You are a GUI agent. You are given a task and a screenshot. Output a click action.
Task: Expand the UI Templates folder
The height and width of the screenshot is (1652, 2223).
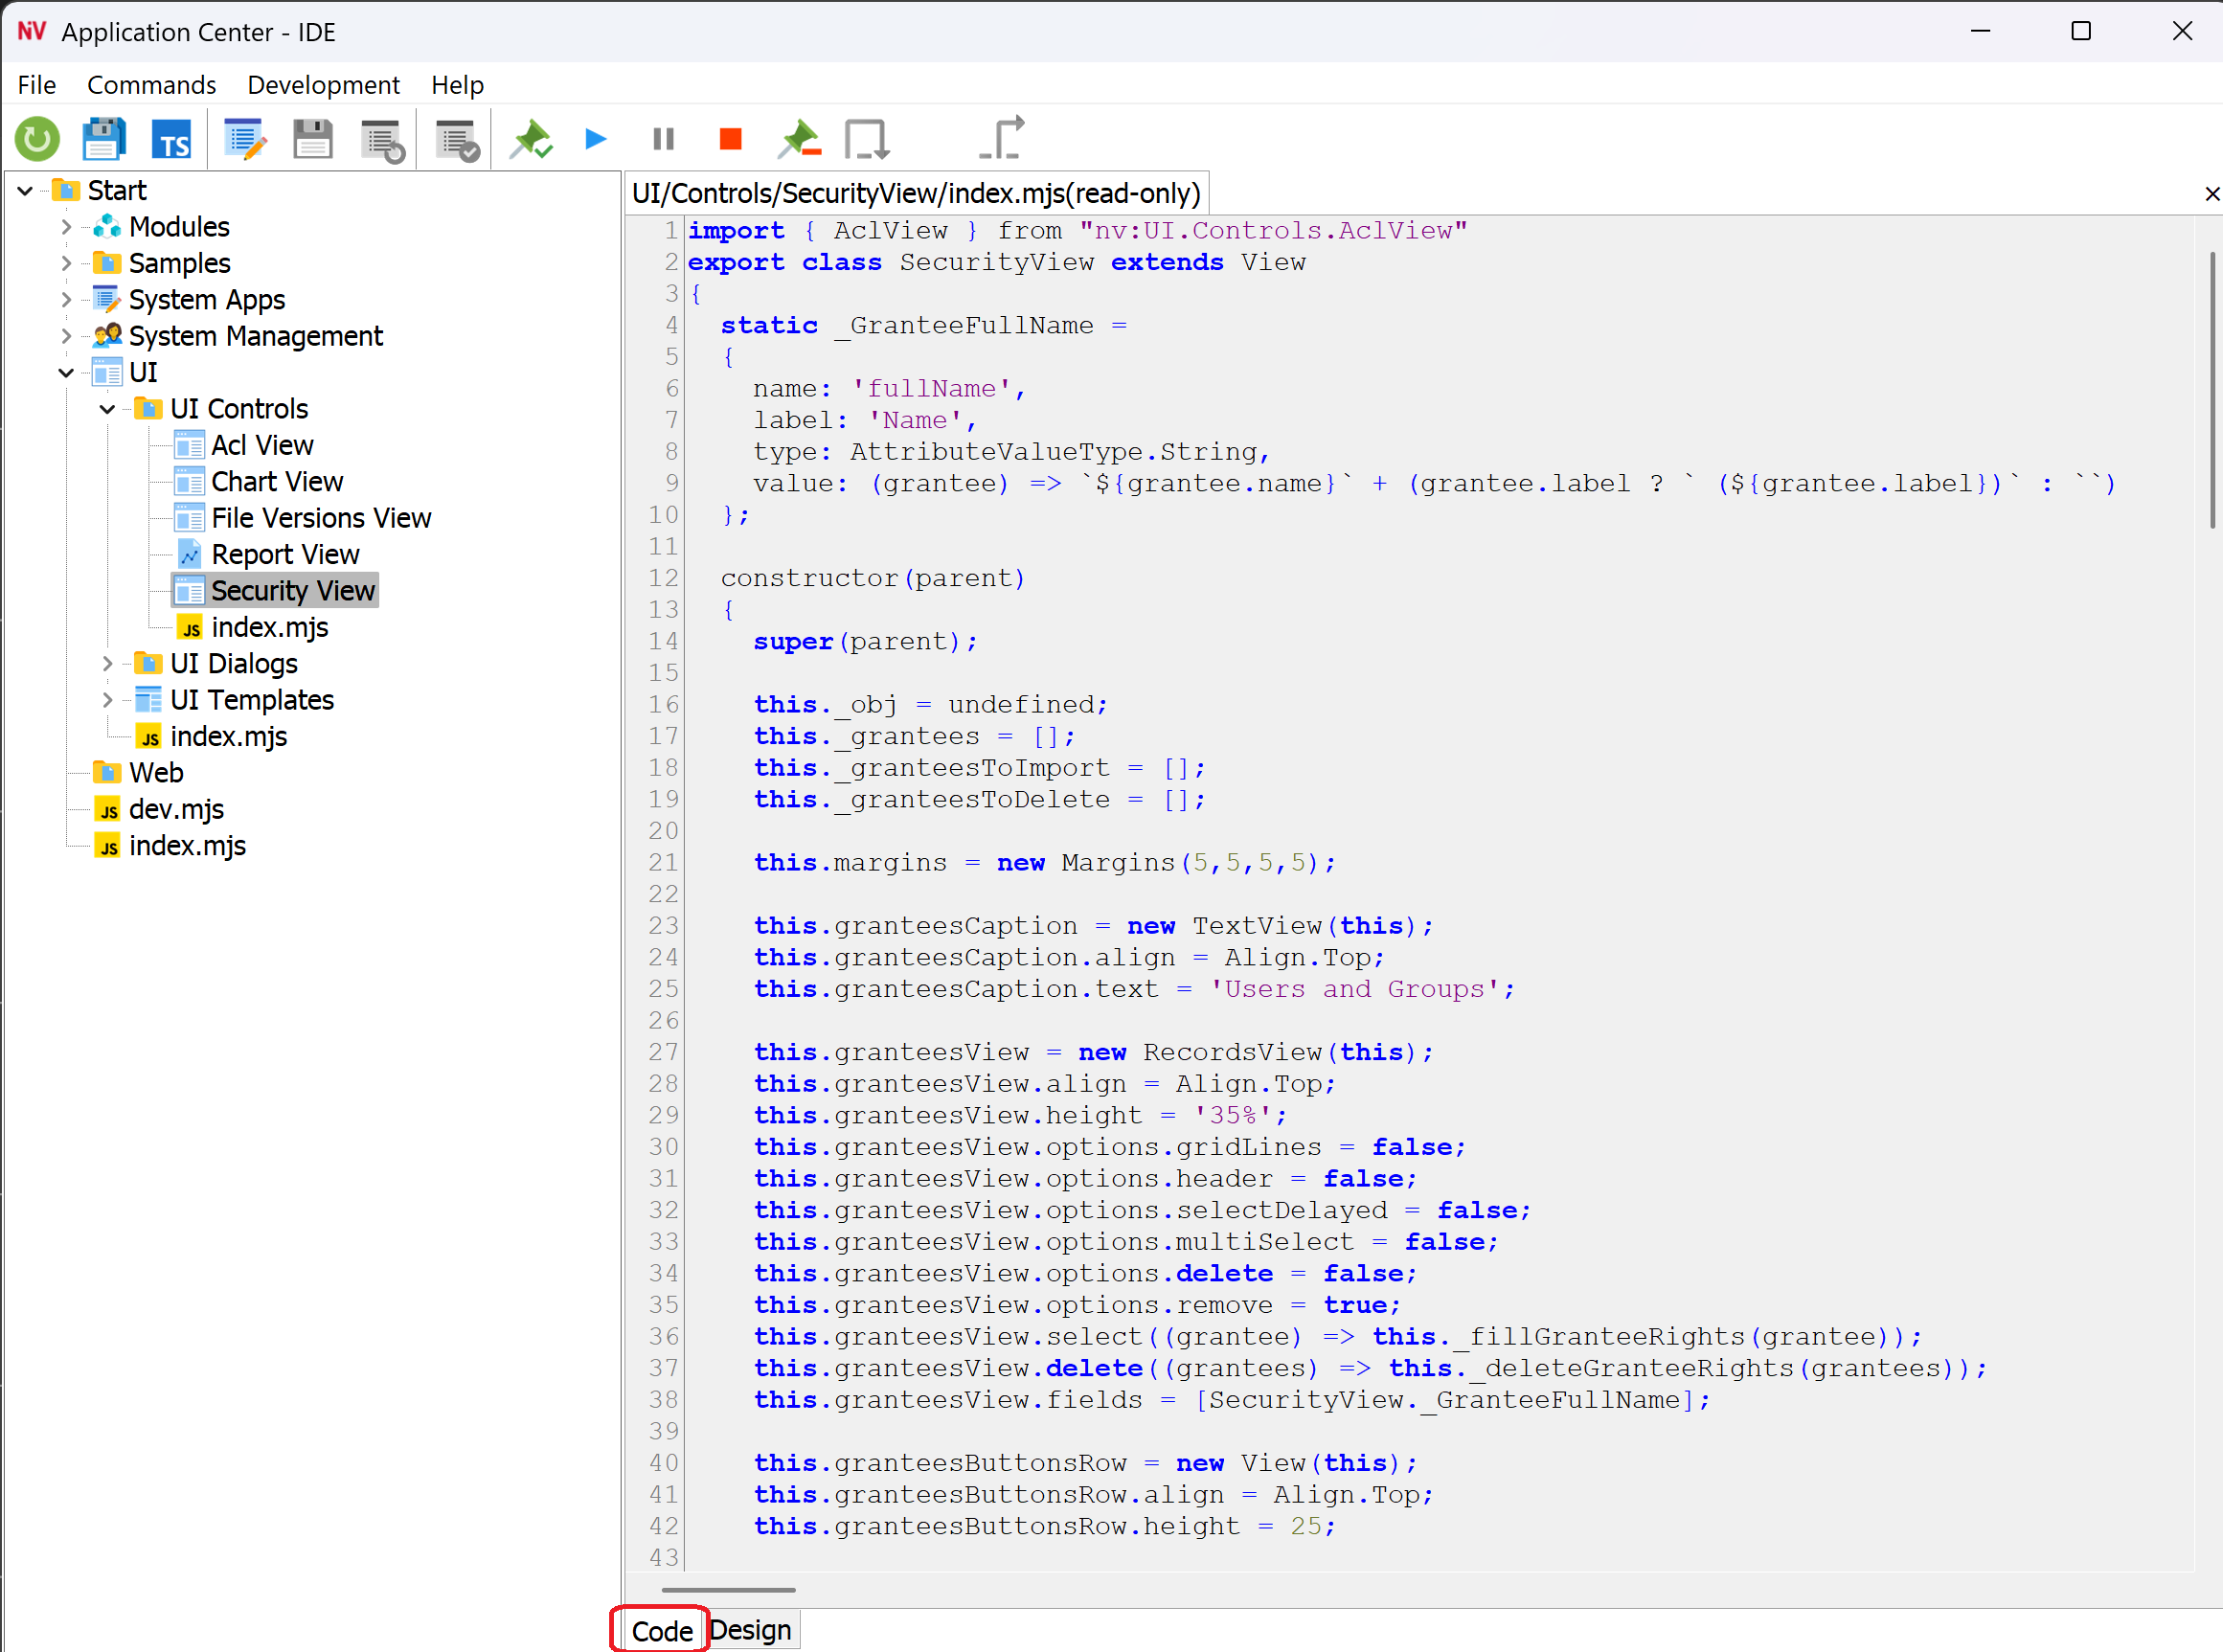tap(107, 699)
